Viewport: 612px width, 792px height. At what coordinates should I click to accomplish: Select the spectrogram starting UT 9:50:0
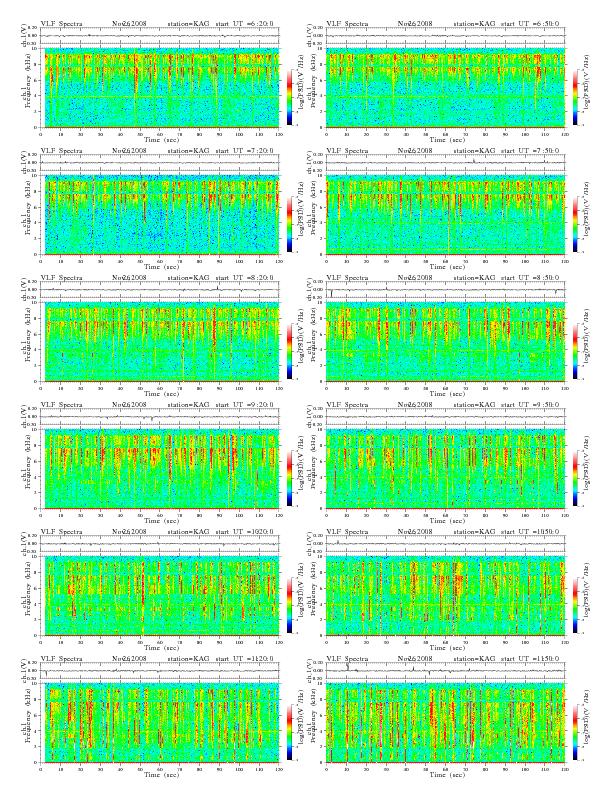(x=445, y=469)
